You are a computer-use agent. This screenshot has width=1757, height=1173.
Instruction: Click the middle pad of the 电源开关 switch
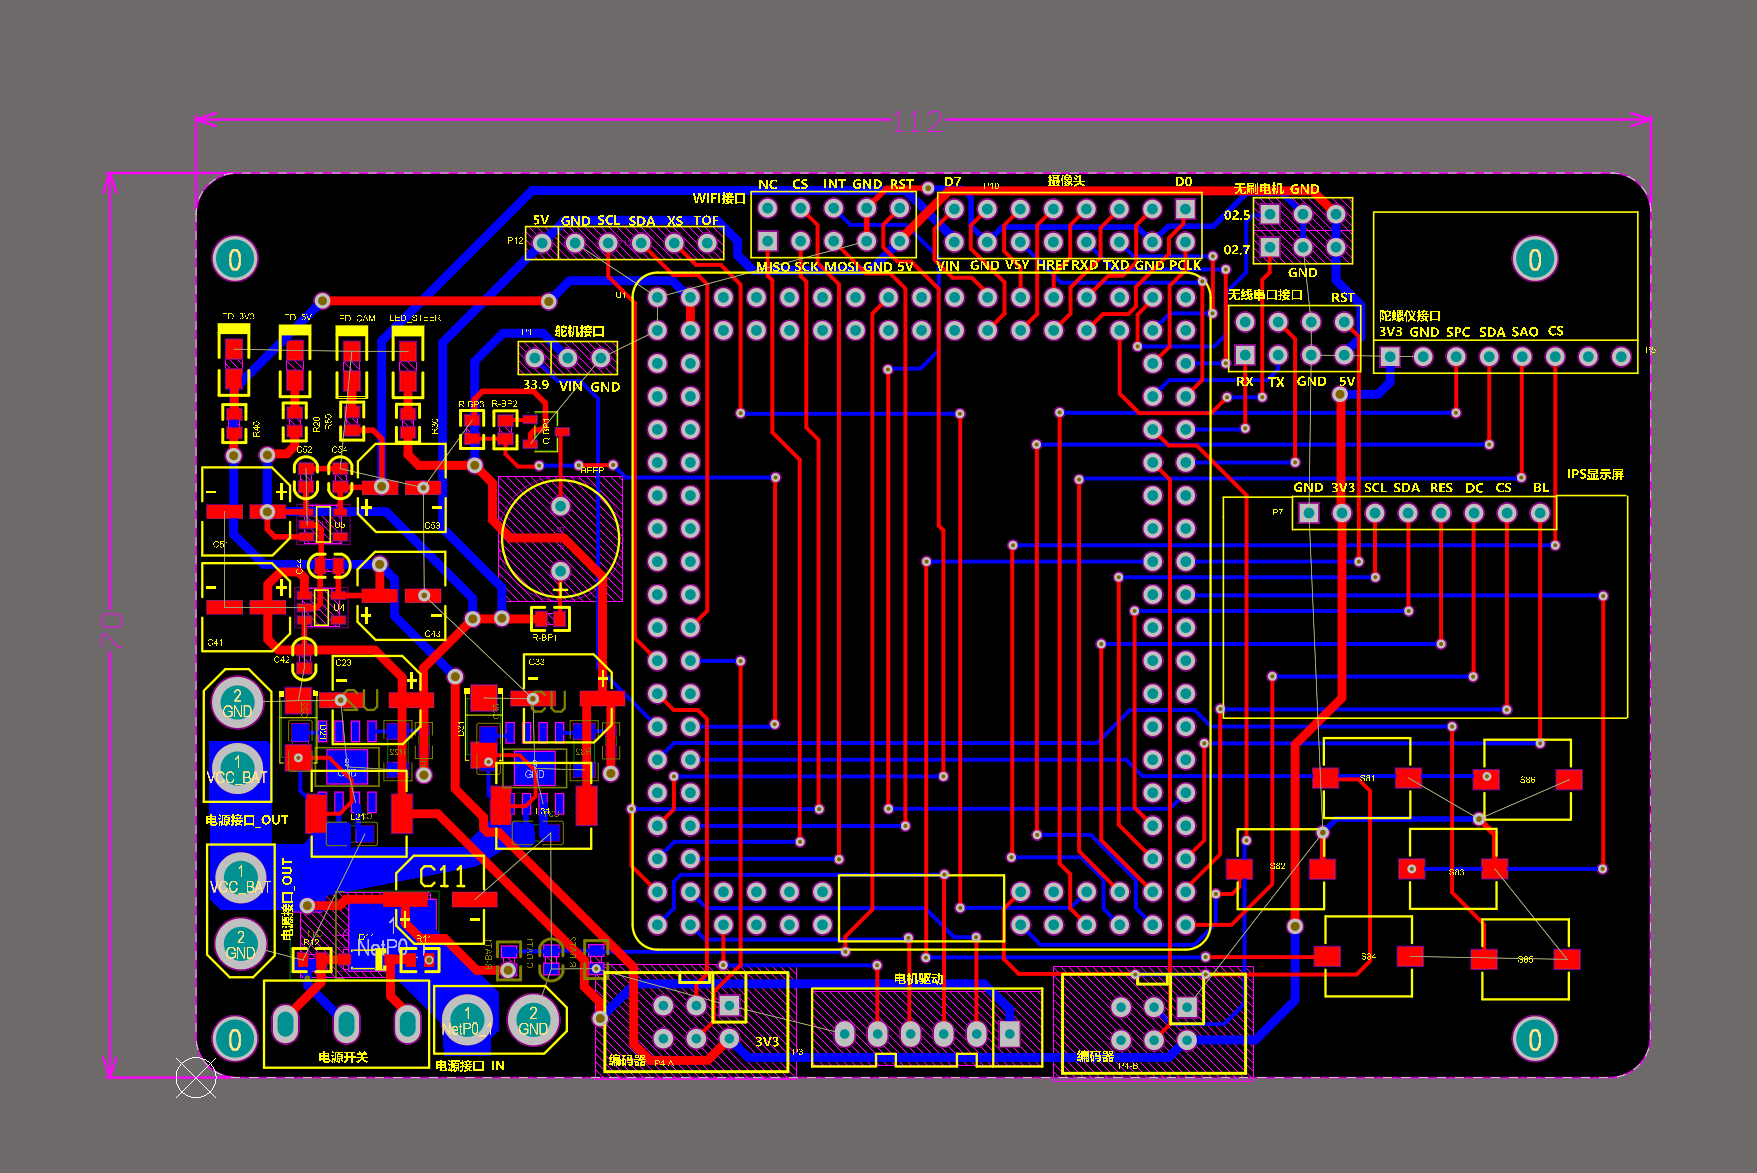click(346, 1023)
